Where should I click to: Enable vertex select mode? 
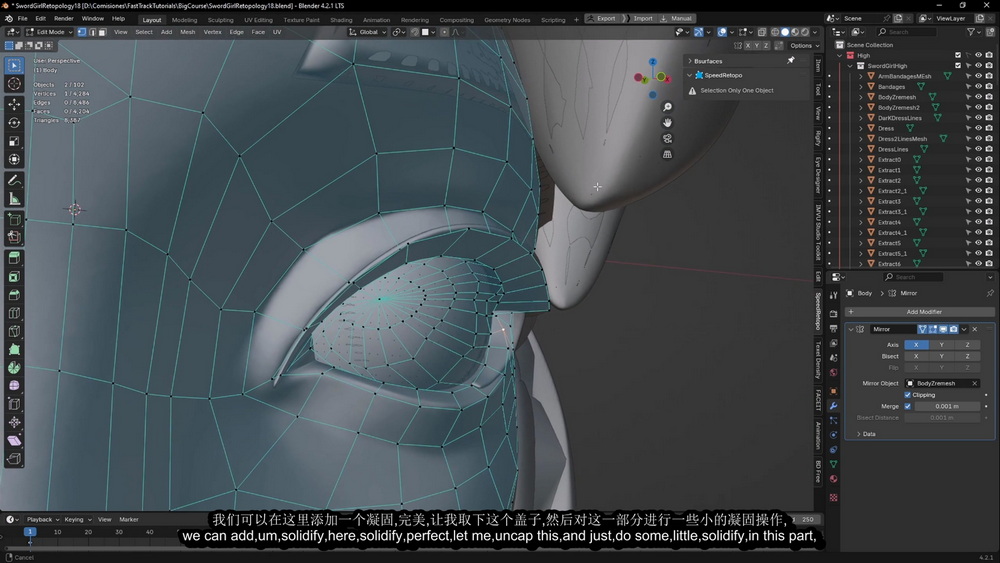(82, 32)
